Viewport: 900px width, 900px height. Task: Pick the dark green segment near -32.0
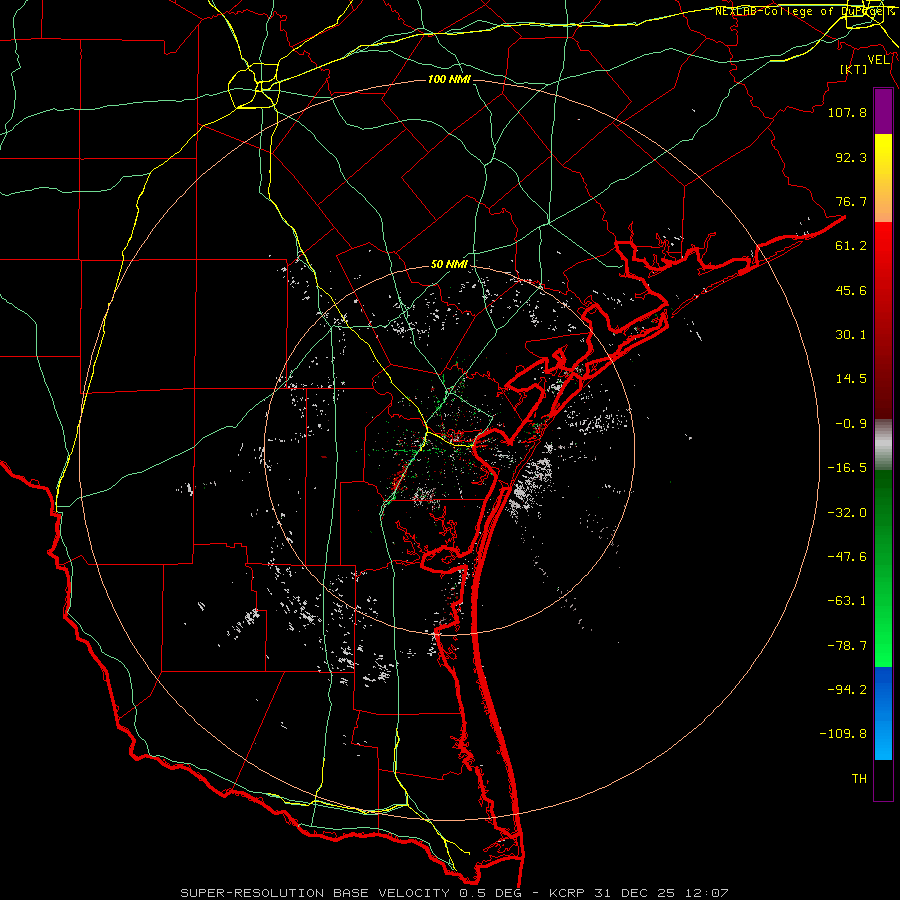coord(883,514)
